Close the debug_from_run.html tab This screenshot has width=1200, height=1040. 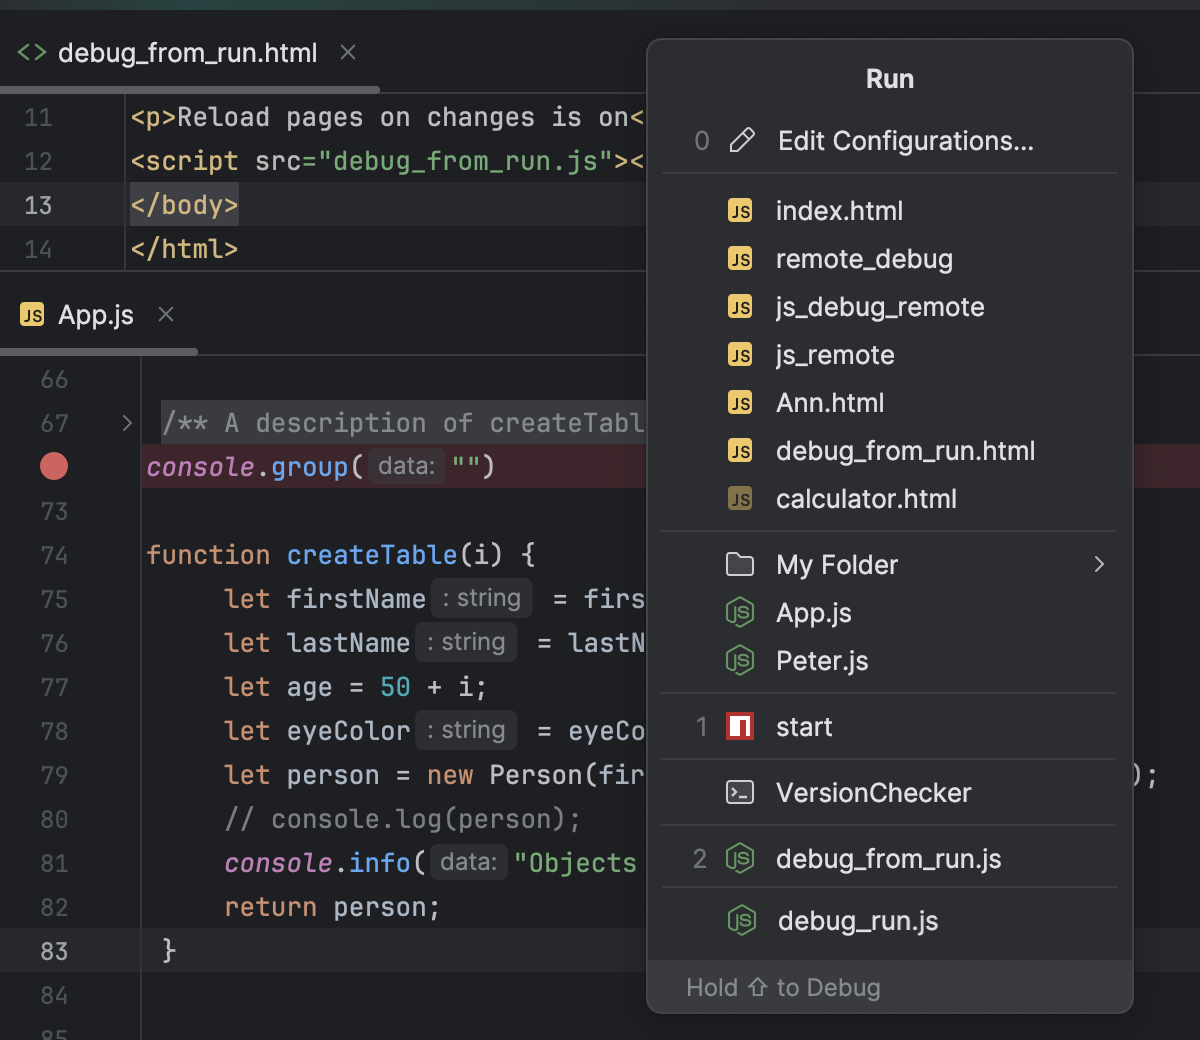pyautogui.click(x=348, y=52)
